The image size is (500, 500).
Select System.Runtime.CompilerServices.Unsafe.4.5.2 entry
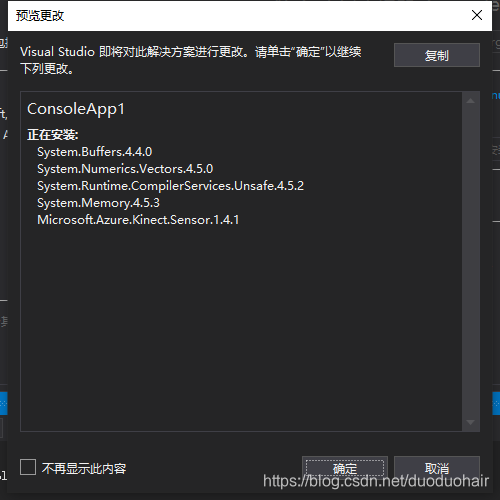click(170, 186)
